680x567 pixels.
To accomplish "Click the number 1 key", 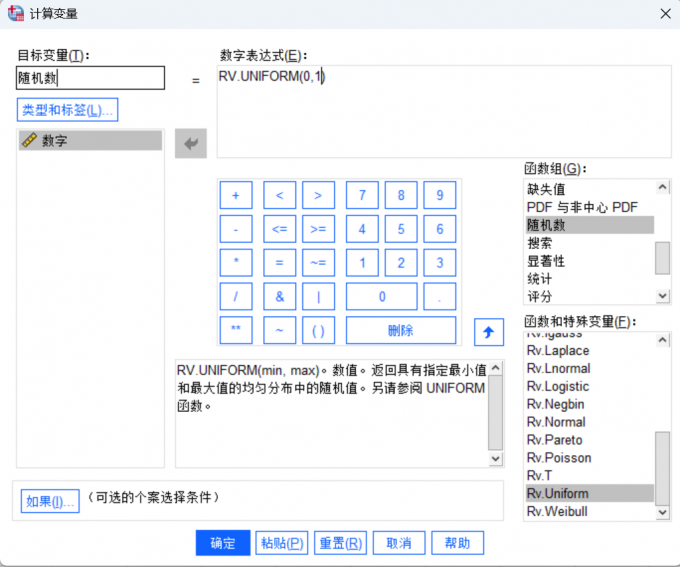I will 362,262.
